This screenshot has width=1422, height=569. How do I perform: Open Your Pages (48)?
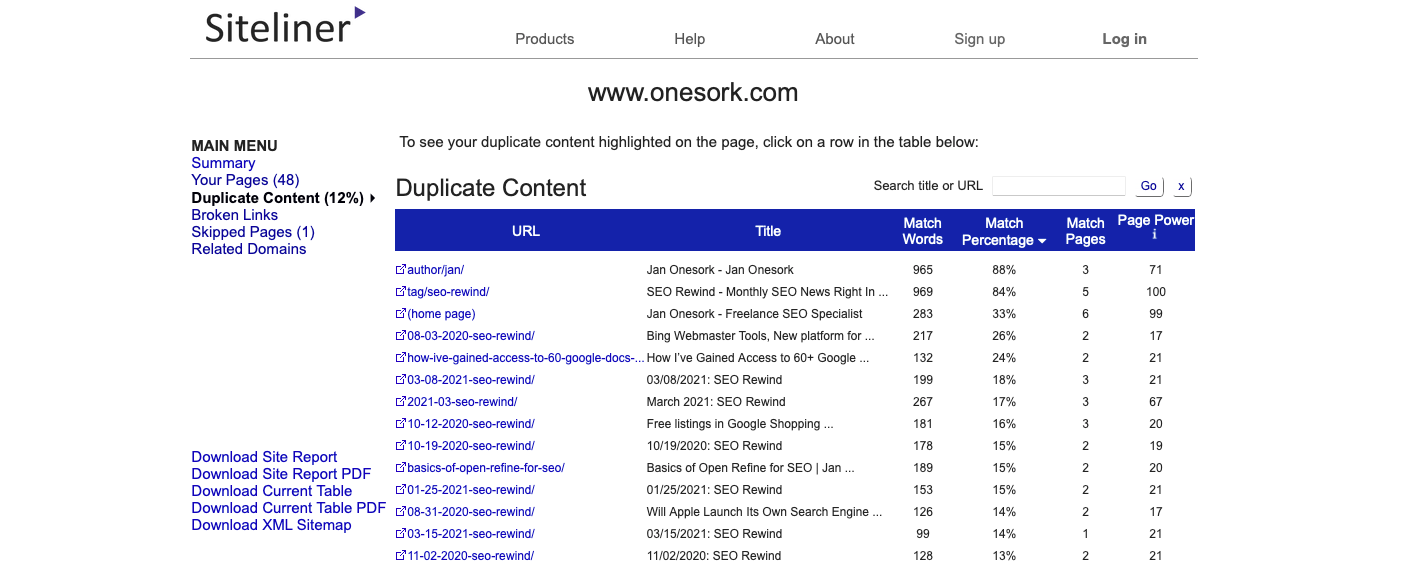tap(245, 180)
